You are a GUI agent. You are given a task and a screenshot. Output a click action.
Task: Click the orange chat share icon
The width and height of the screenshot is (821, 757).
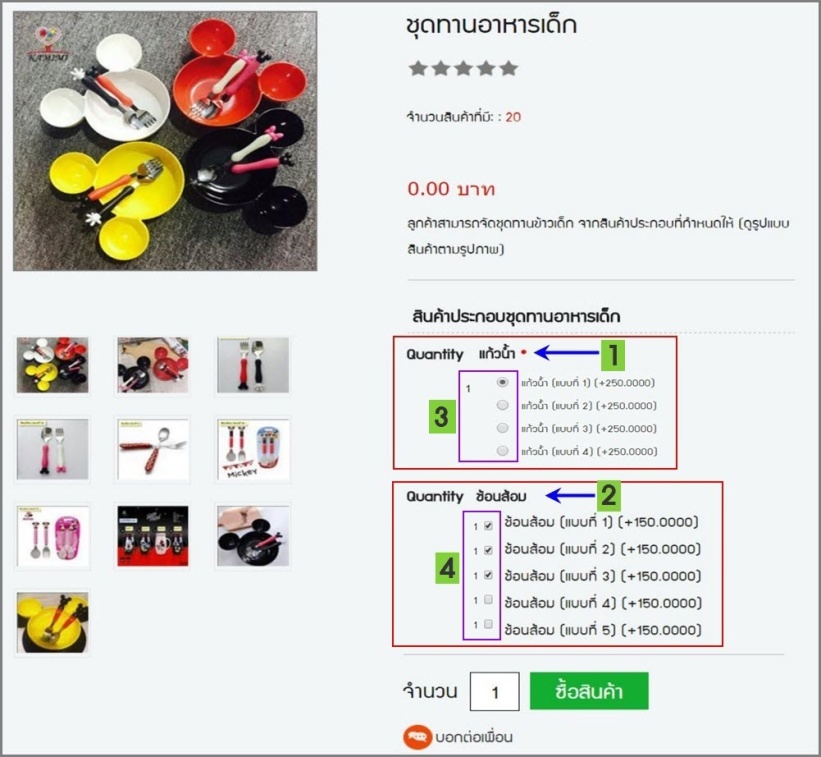[417, 737]
